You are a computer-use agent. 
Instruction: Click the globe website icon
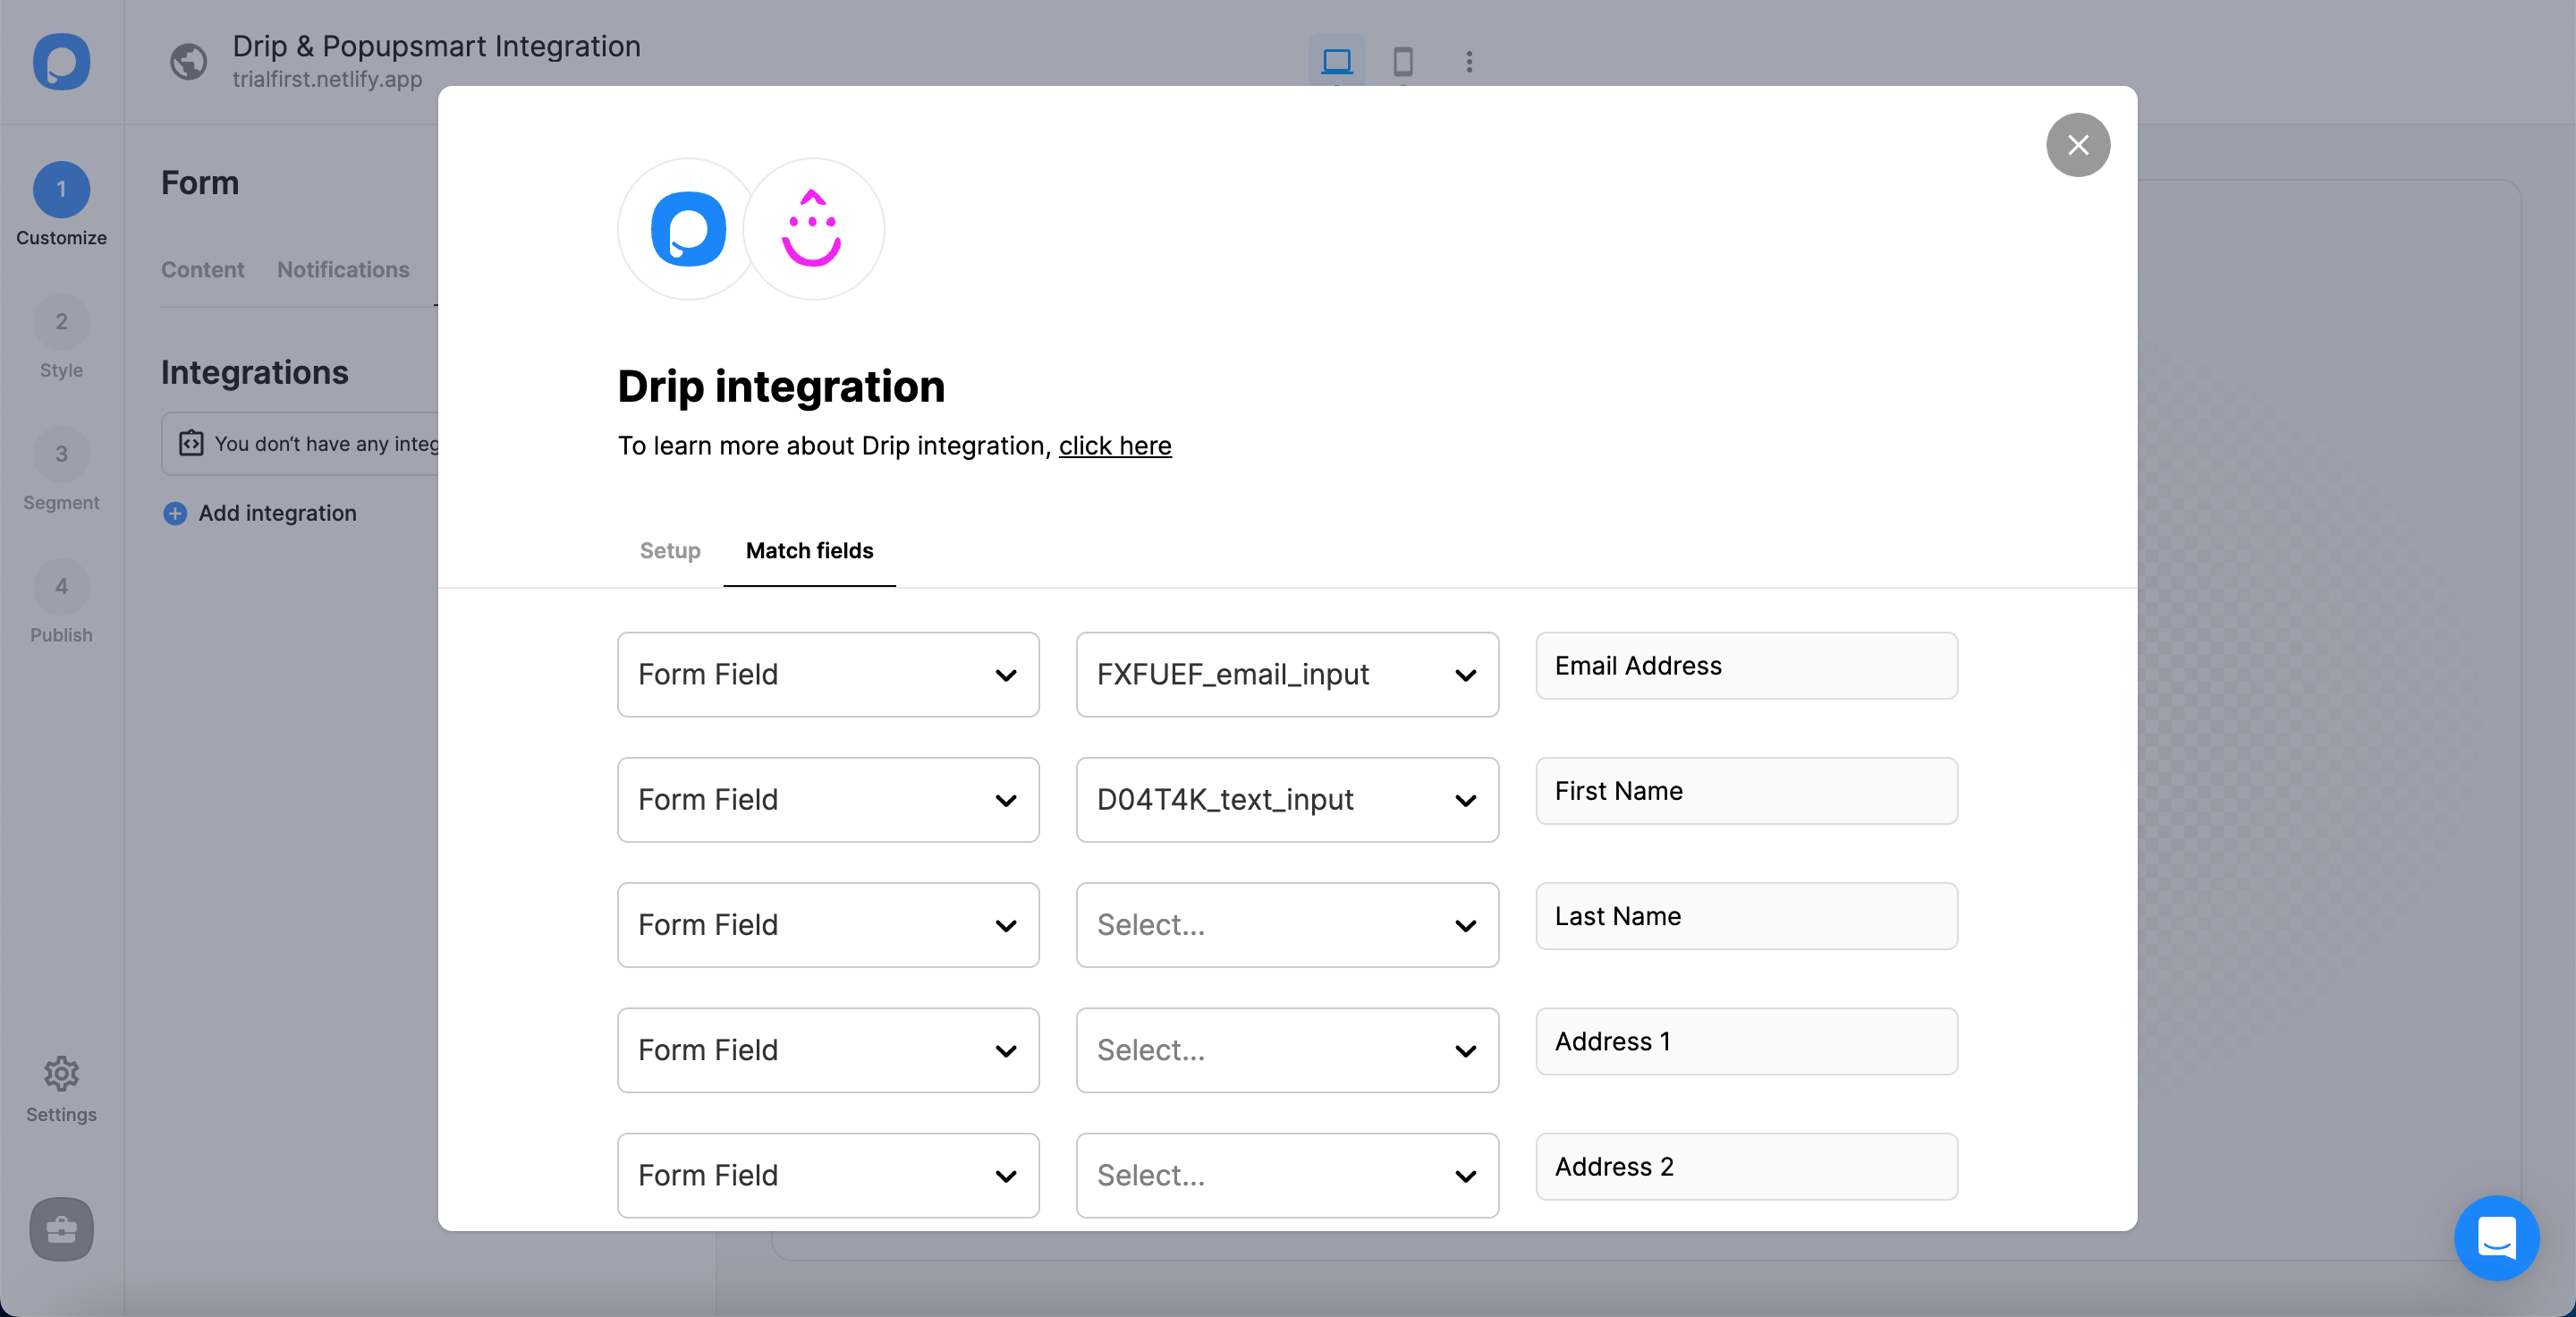coord(188,61)
